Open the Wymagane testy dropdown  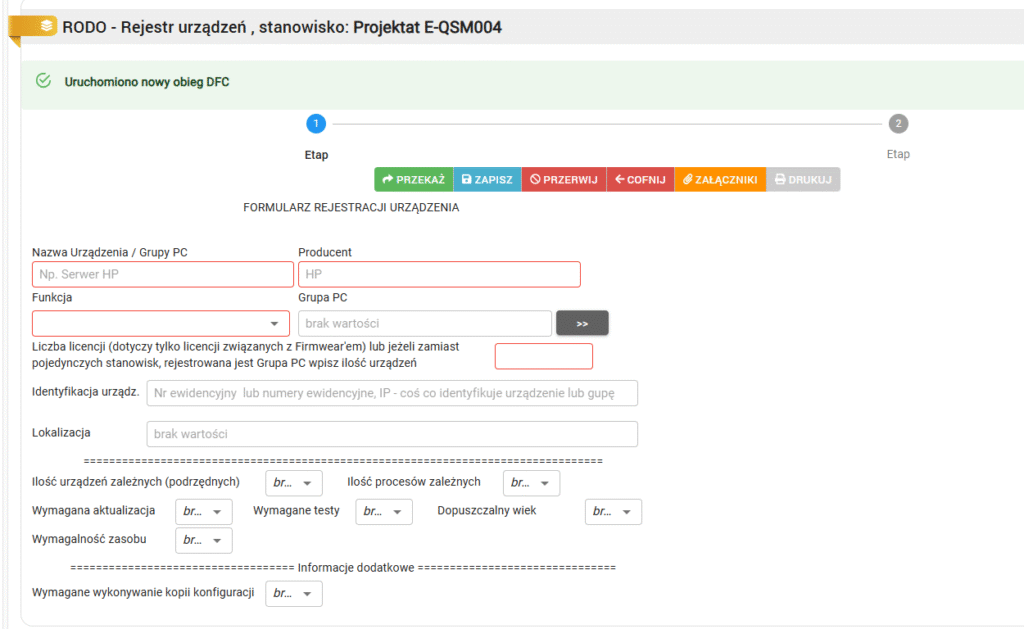pyautogui.click(x=384, y=512)
